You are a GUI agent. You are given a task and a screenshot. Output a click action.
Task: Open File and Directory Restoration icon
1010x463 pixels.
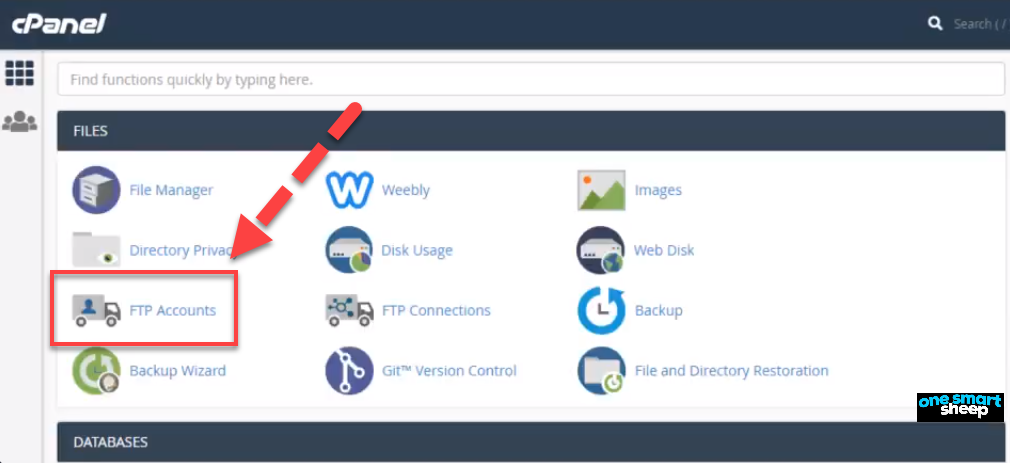click(x=601, y=371)
